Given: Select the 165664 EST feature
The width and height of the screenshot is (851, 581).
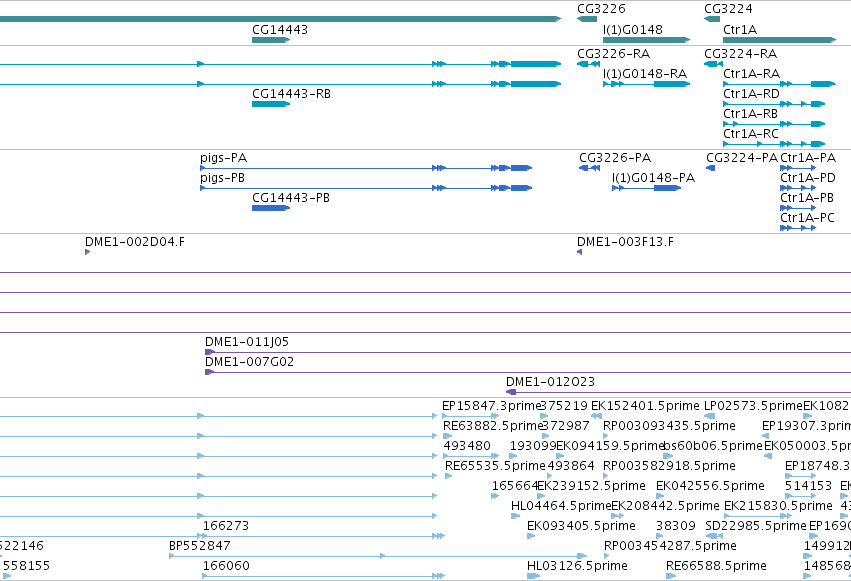Looking at the screenshot, I should click(x=495, y=496).
